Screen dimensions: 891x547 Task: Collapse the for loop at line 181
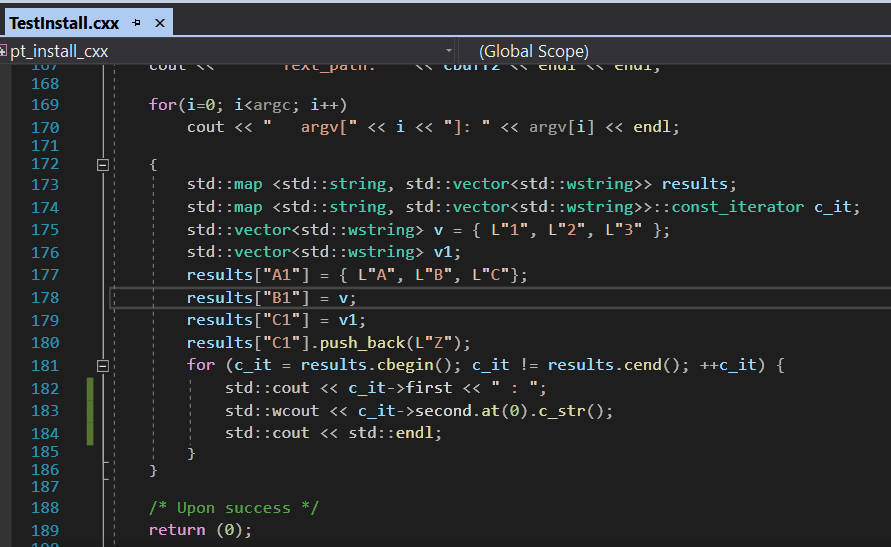point(102,366)
